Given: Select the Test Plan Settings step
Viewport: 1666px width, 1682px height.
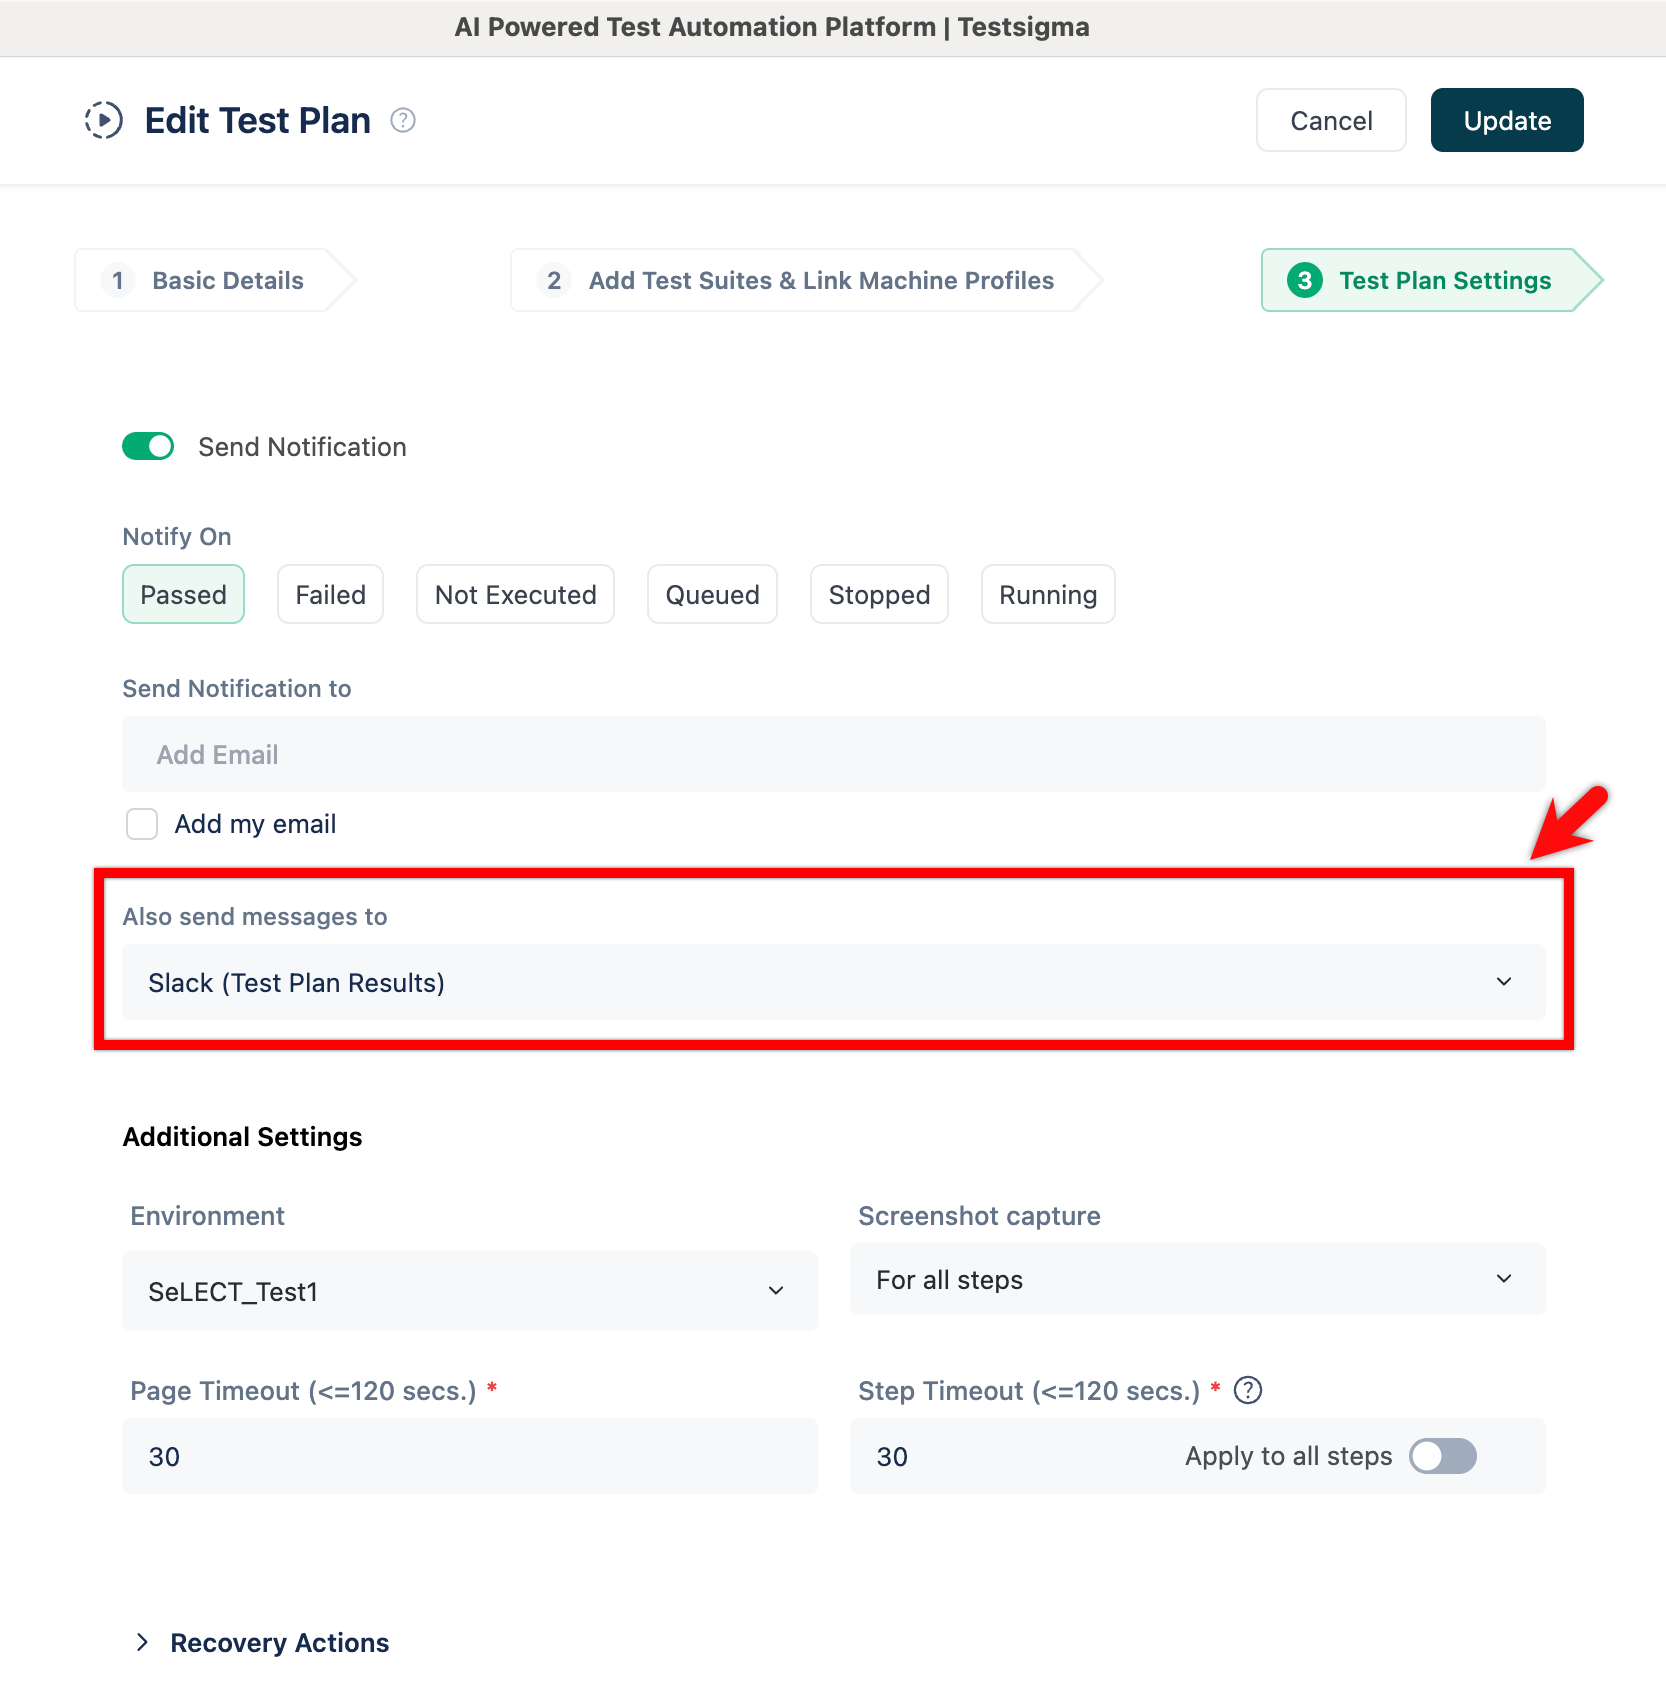Looking at the screenshot, I should click(1420, 280).
